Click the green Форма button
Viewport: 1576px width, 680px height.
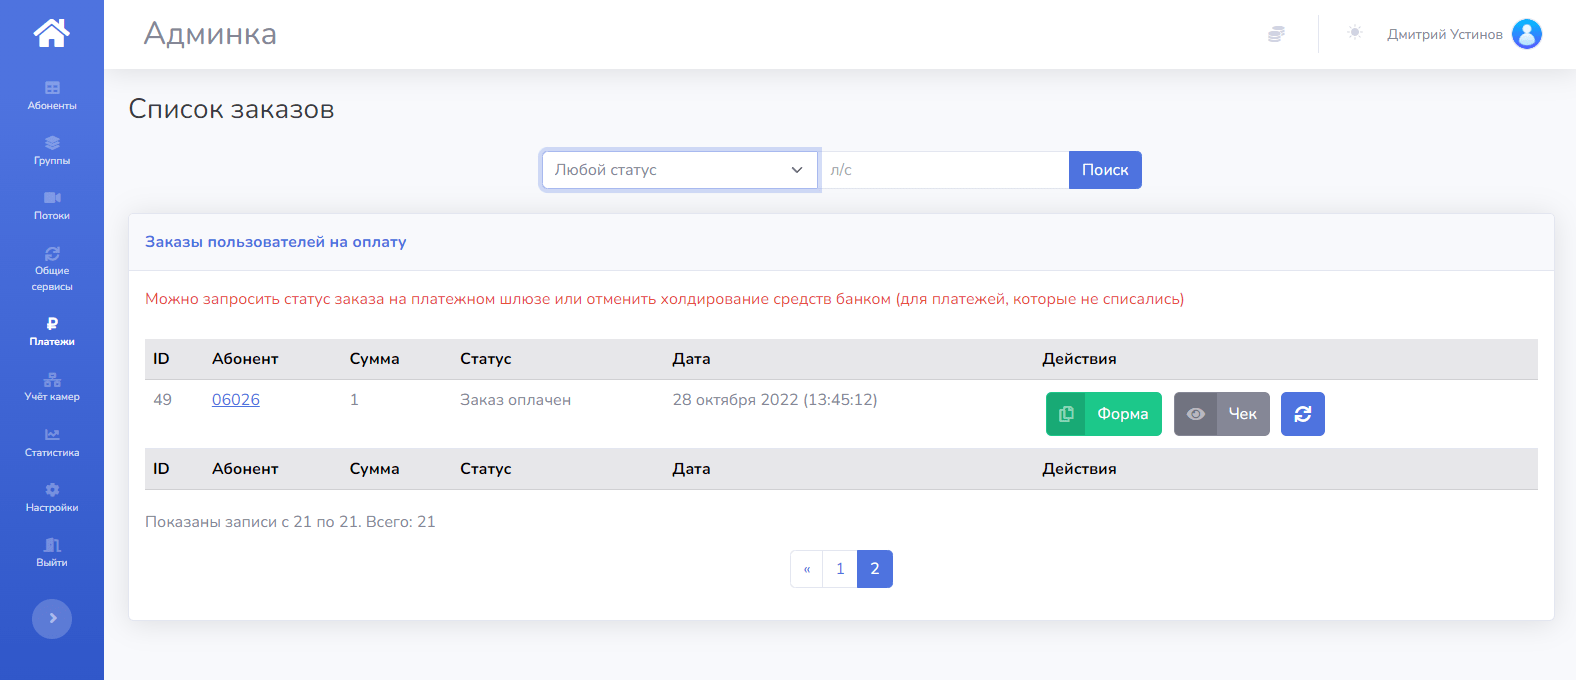click(1103, 414)
